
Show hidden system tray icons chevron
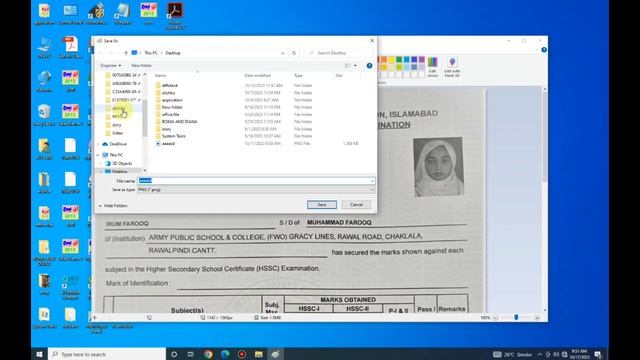(x=540, y=354)
